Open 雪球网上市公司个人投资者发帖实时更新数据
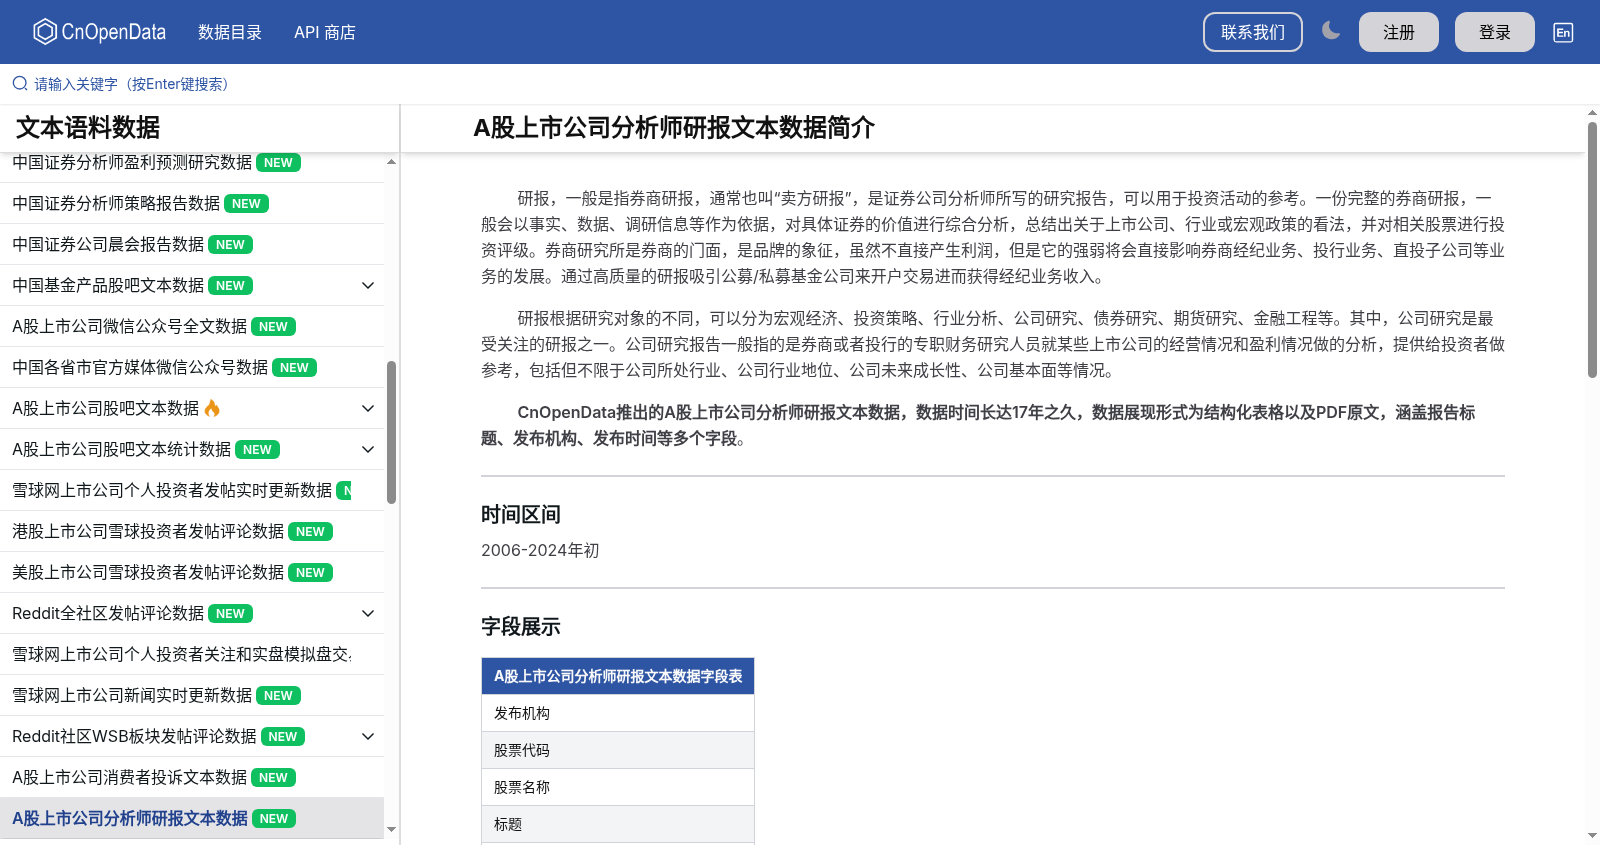Viewport: 1600px width, 861px height. (172, 490)
